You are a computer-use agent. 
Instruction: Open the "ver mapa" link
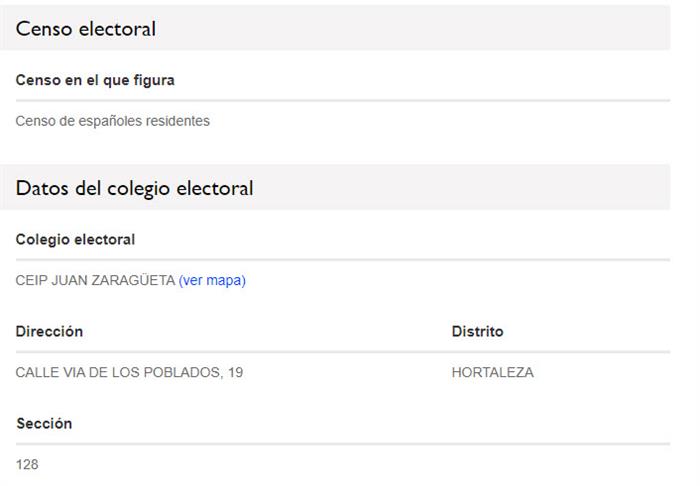212,281
